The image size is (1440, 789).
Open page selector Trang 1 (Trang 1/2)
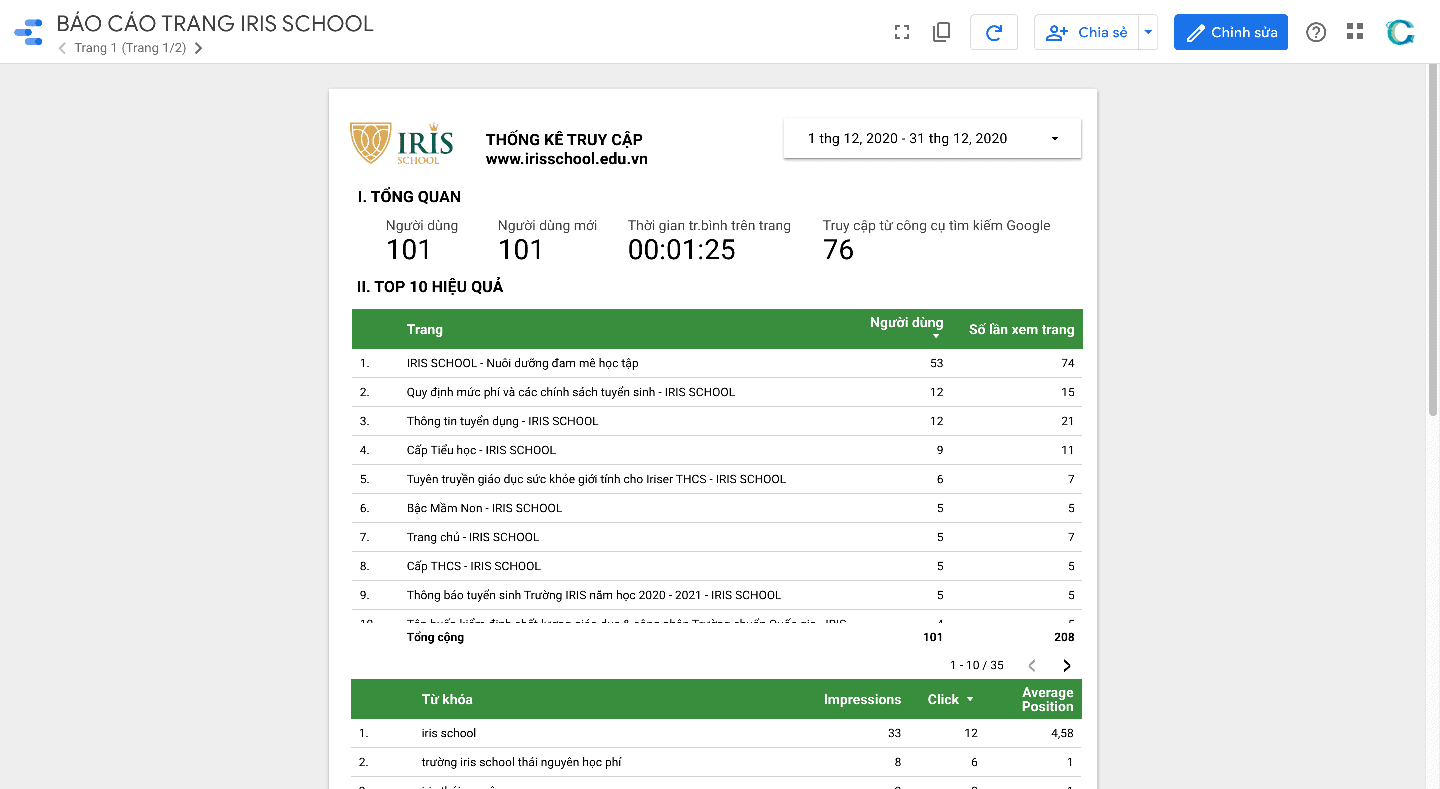130,48
